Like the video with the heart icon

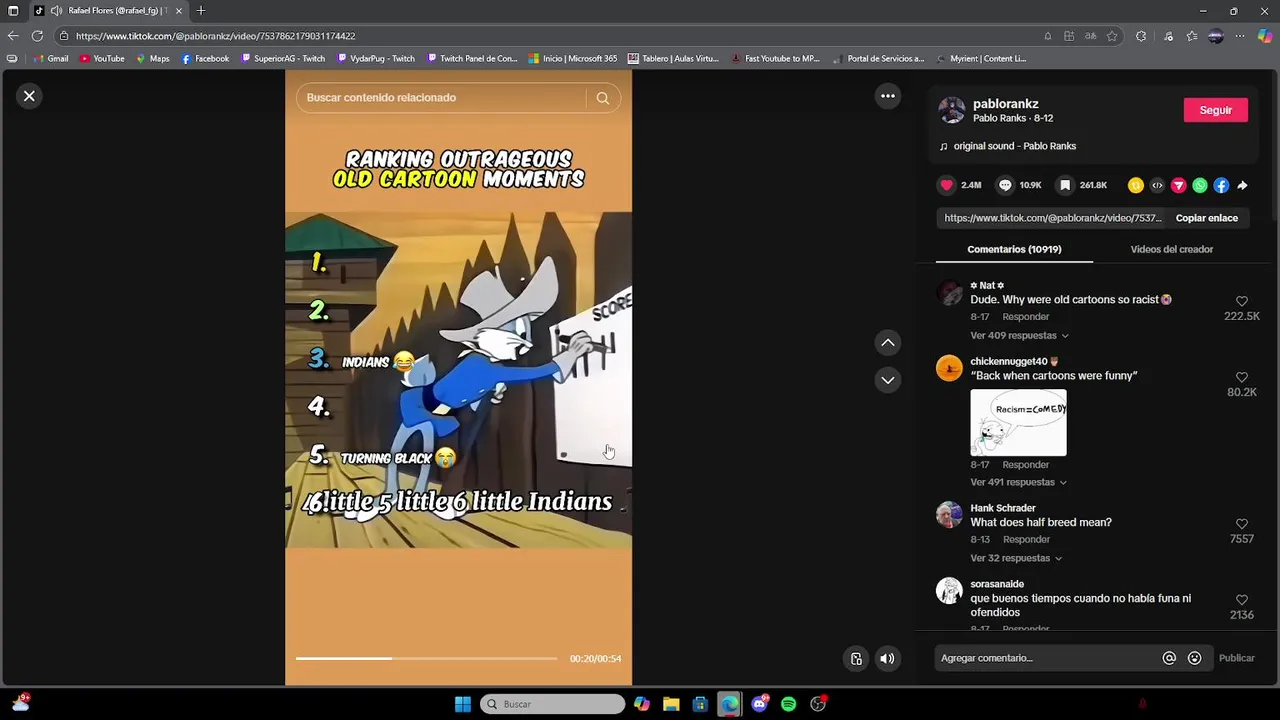pyautogui.click(x=946, y=185)
